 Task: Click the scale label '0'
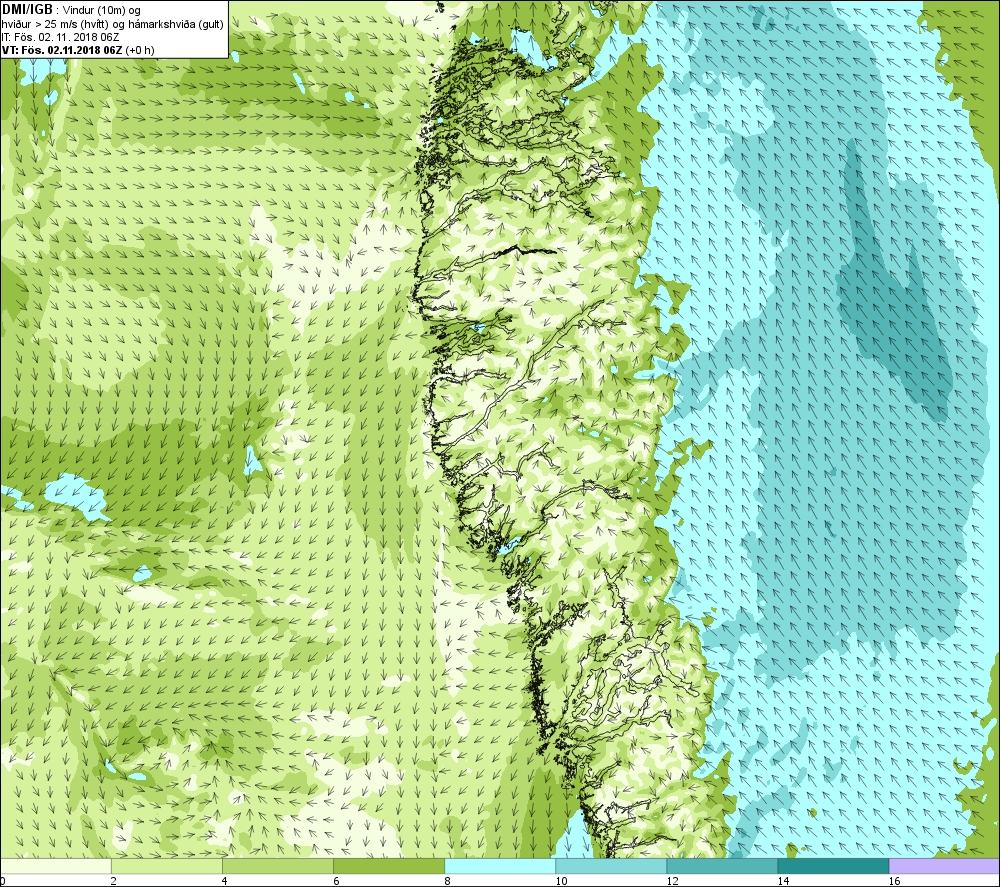click(x=3, y=881)
